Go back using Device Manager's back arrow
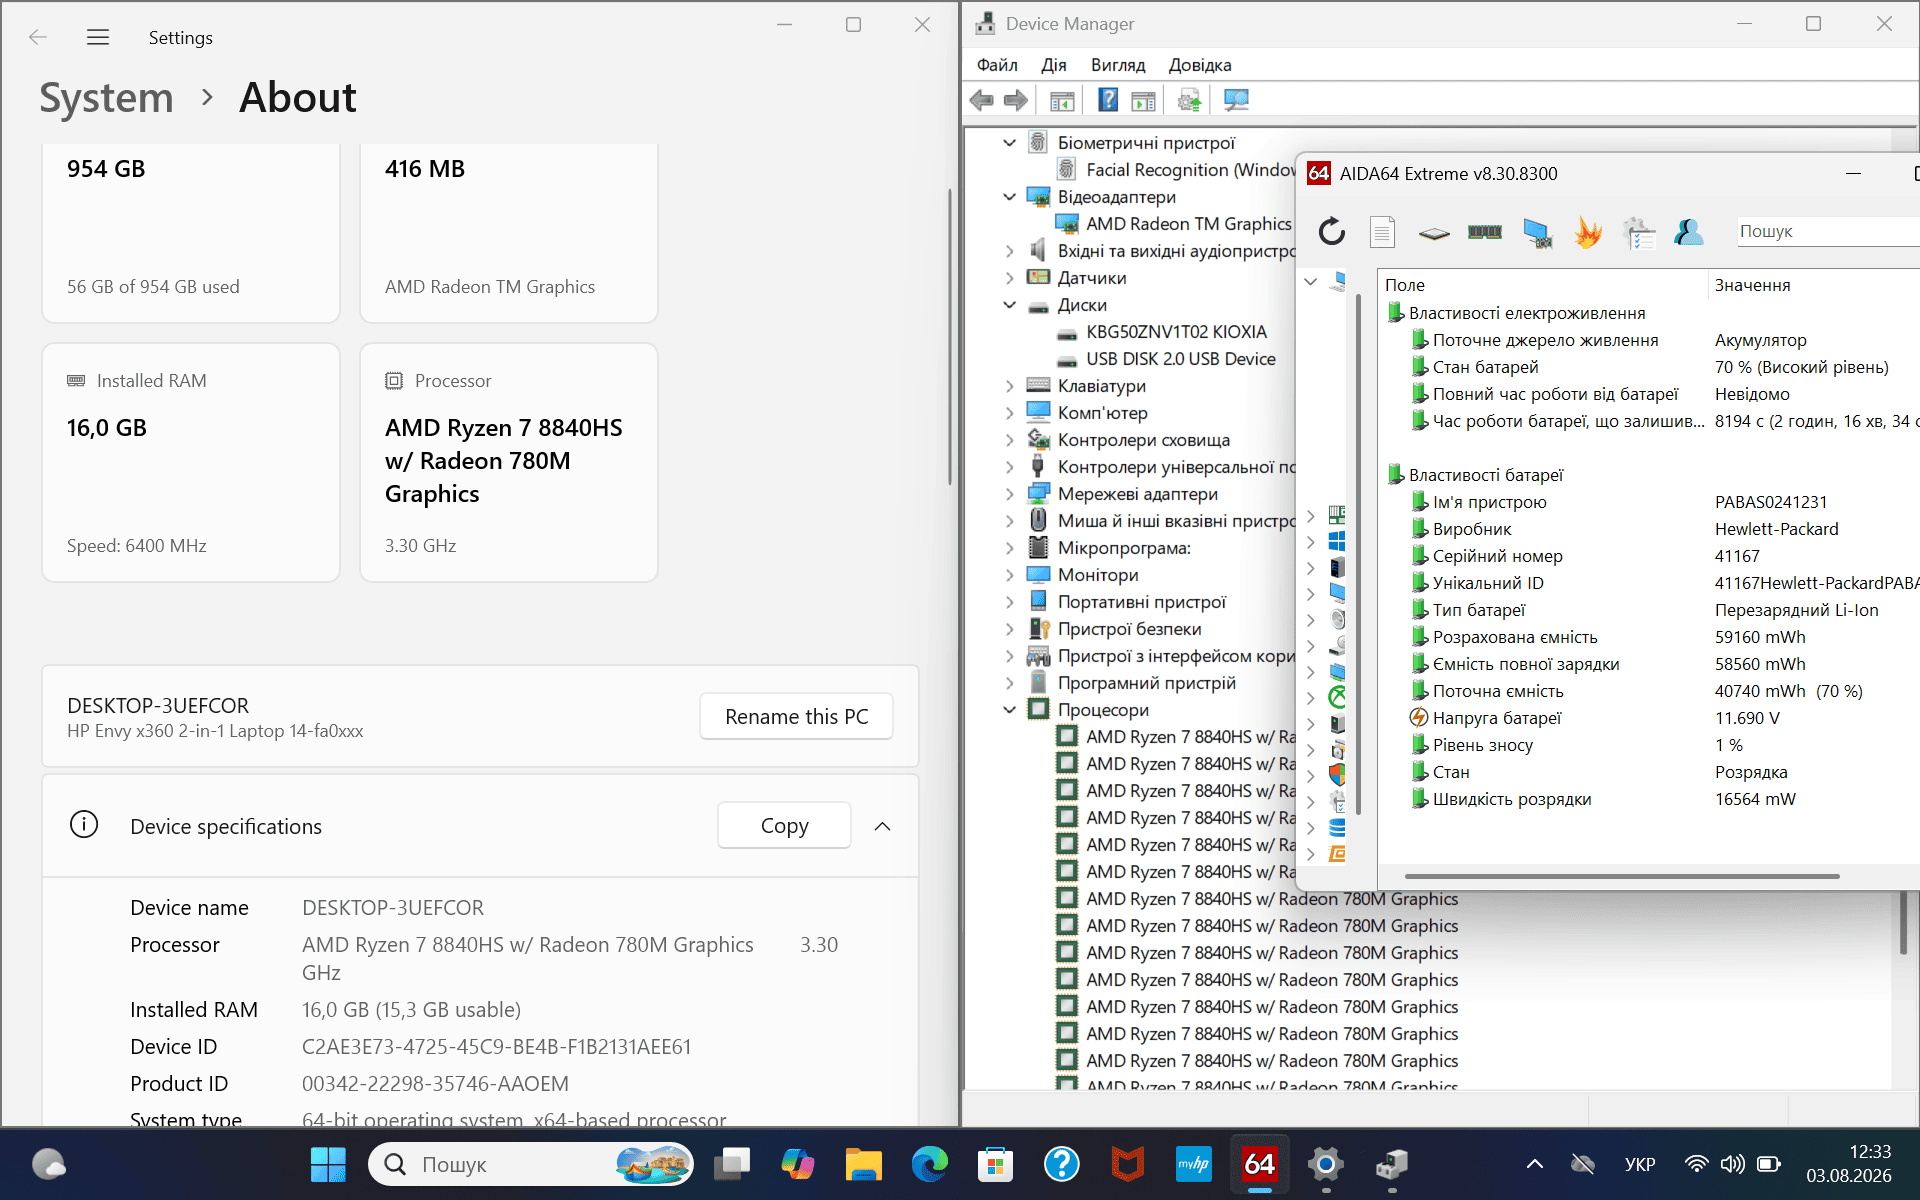The width and height of the screenshot is (1920, 1200). click(x=982, y=100)
